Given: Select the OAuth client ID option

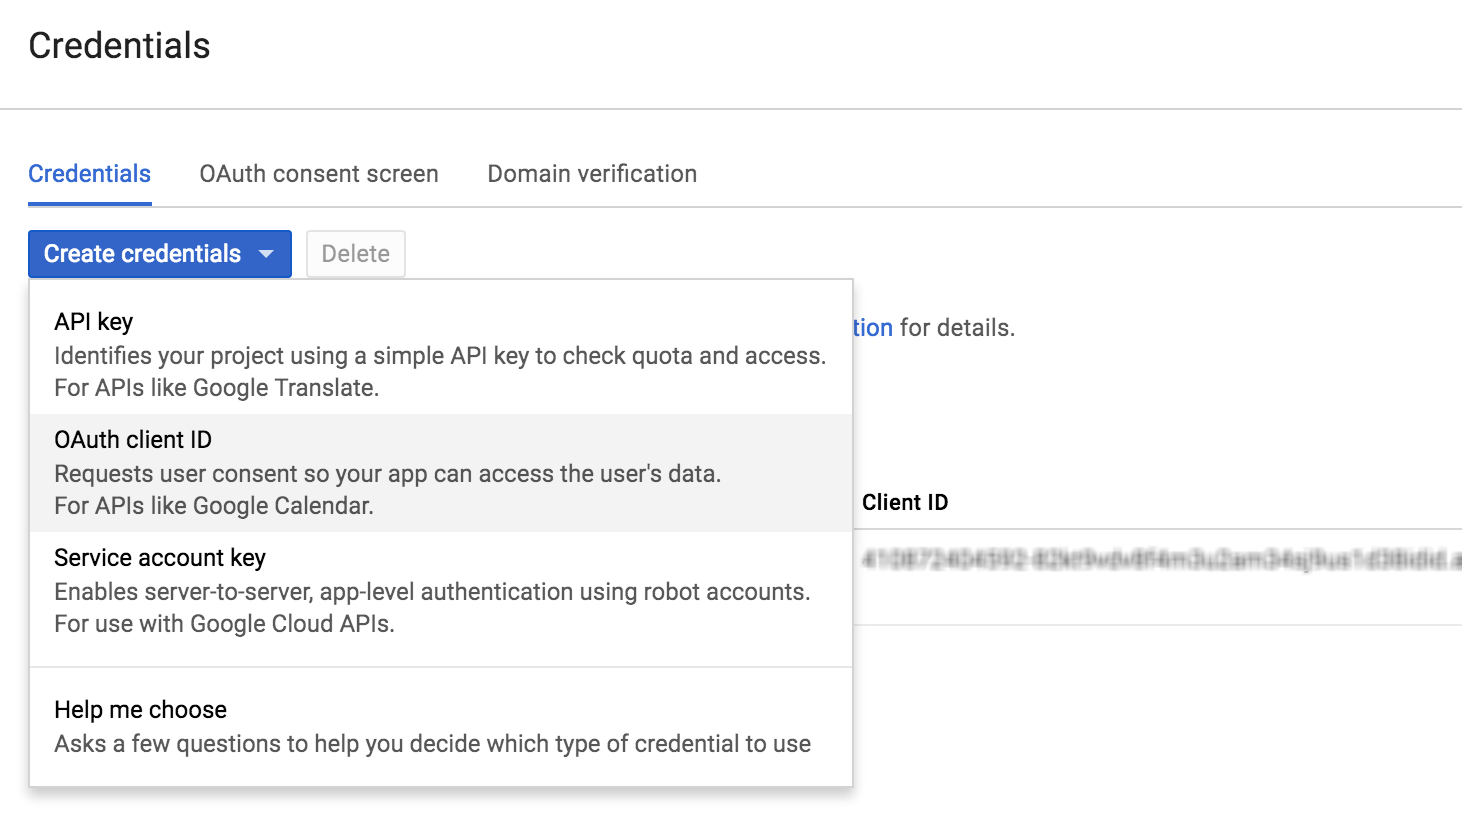Looking at the screenshot, I should pyautogui.click(x=133, y=440).
